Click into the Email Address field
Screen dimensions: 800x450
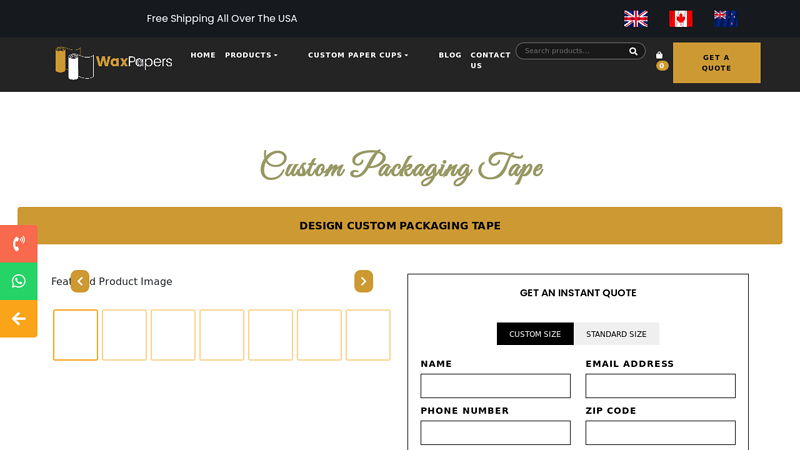[x=660, y=386]
